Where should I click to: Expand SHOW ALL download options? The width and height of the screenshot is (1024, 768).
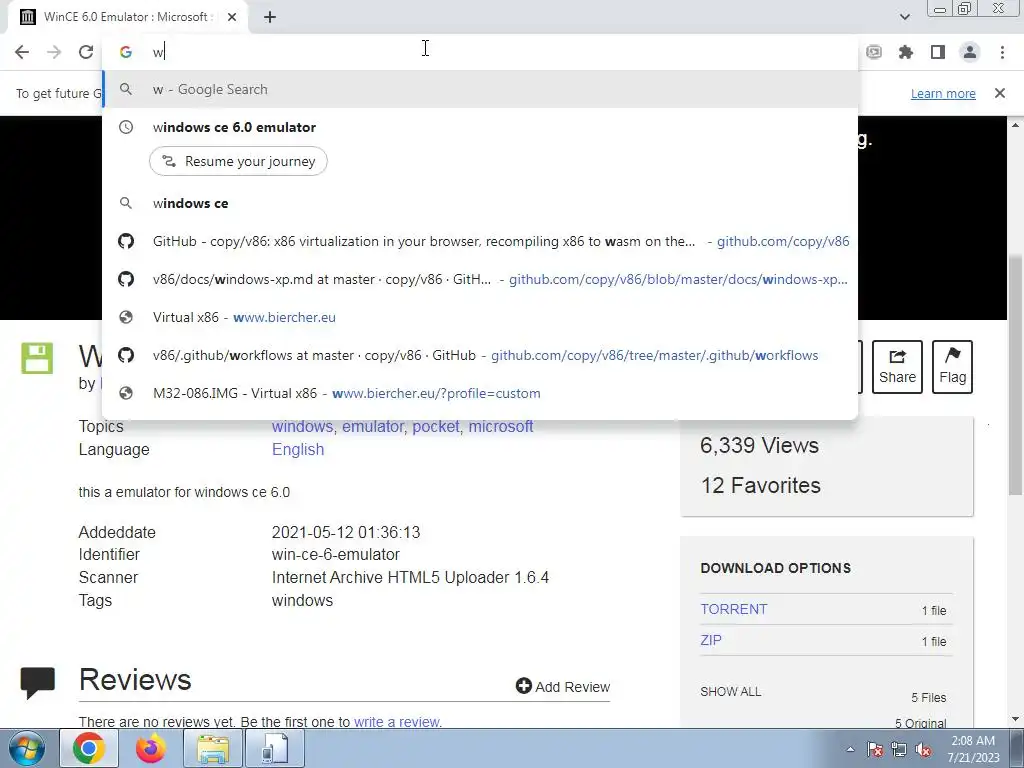[731, 692]
